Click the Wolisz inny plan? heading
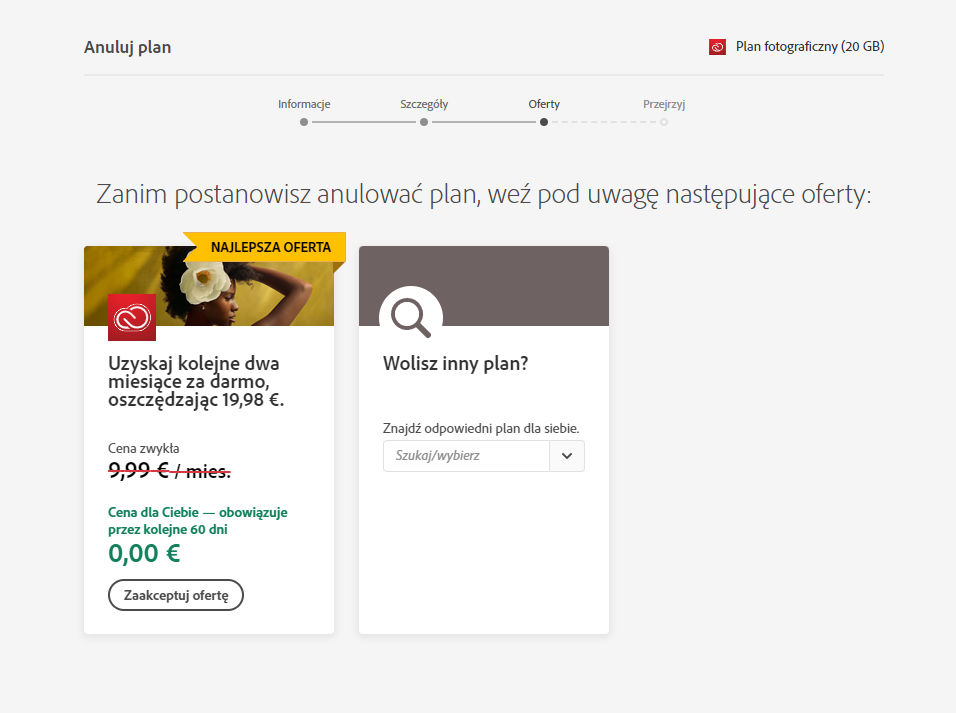The width and height of the screenshot is (956, 713). [x=455, y=363]
